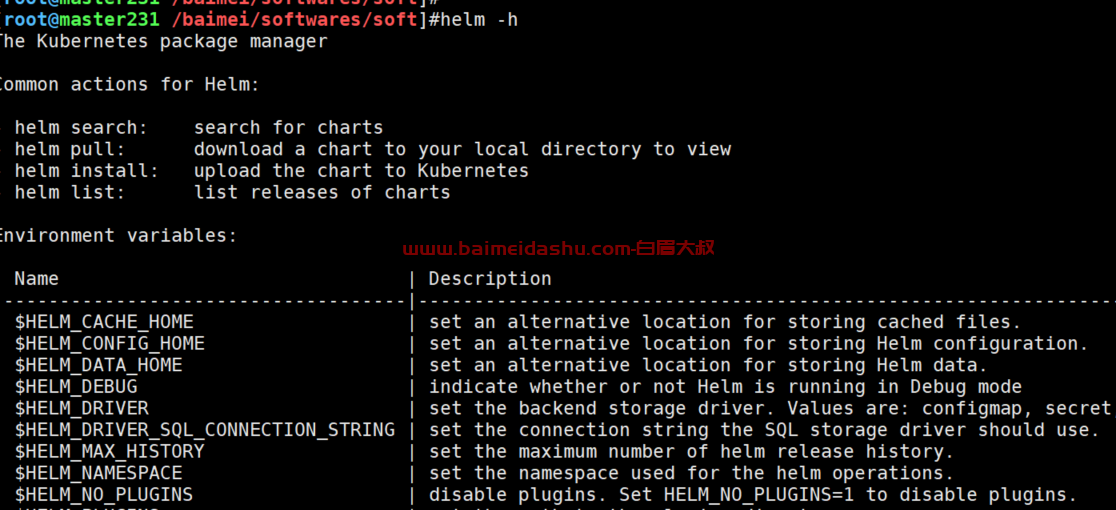Click the 'Description' column header

point(490,279)
